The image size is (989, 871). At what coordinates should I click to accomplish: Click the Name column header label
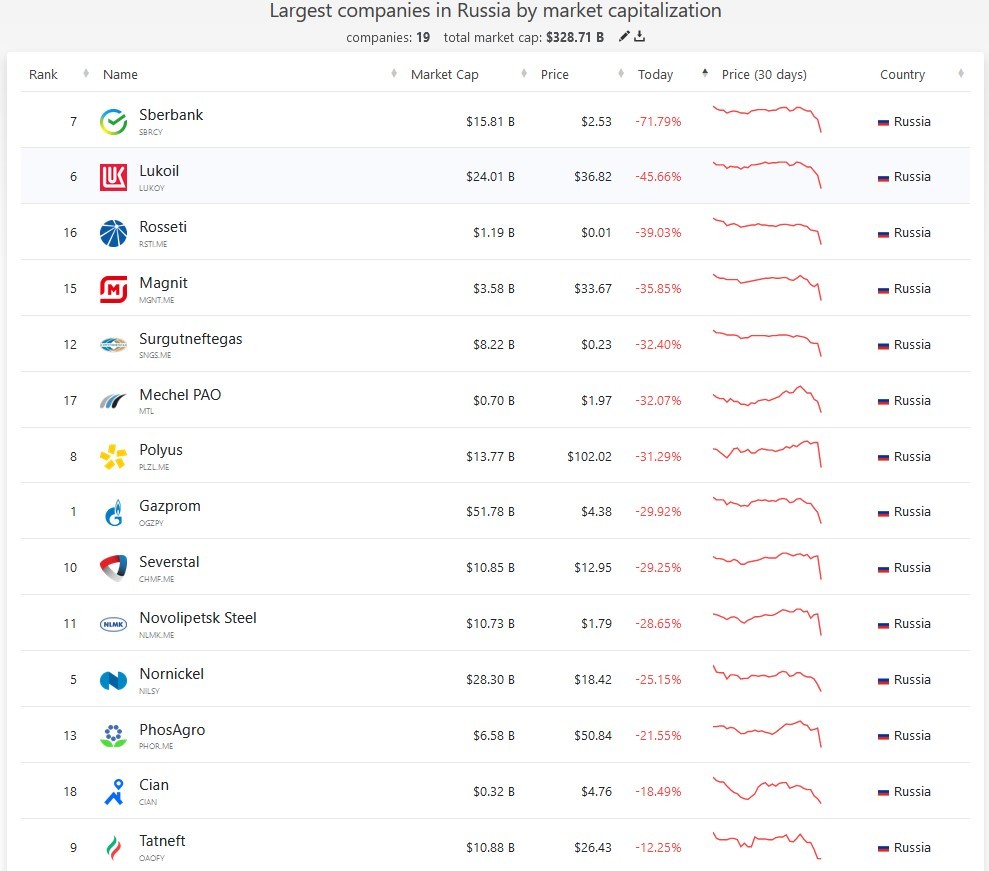pyautogui.click(x=120, y=74)
